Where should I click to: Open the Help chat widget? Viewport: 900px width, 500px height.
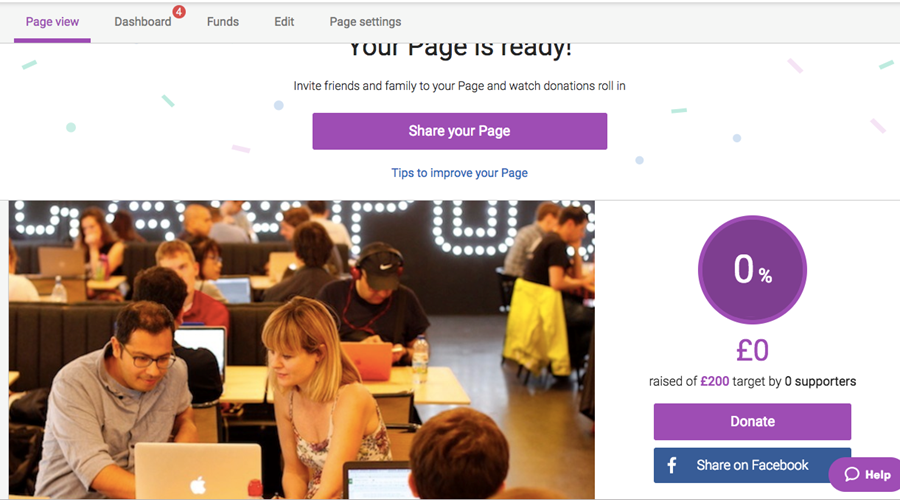[x=866, y=474]
